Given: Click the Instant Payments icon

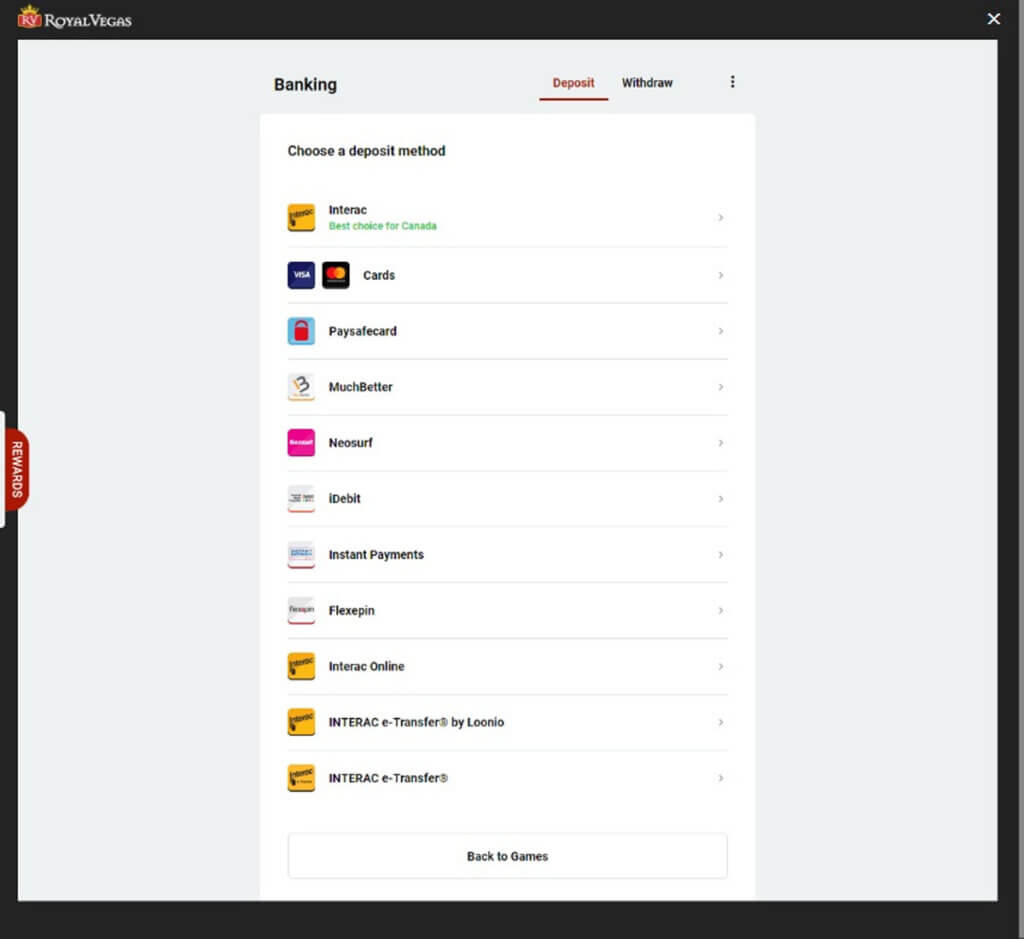Looking at the screenshot, I should click(301, 554).
